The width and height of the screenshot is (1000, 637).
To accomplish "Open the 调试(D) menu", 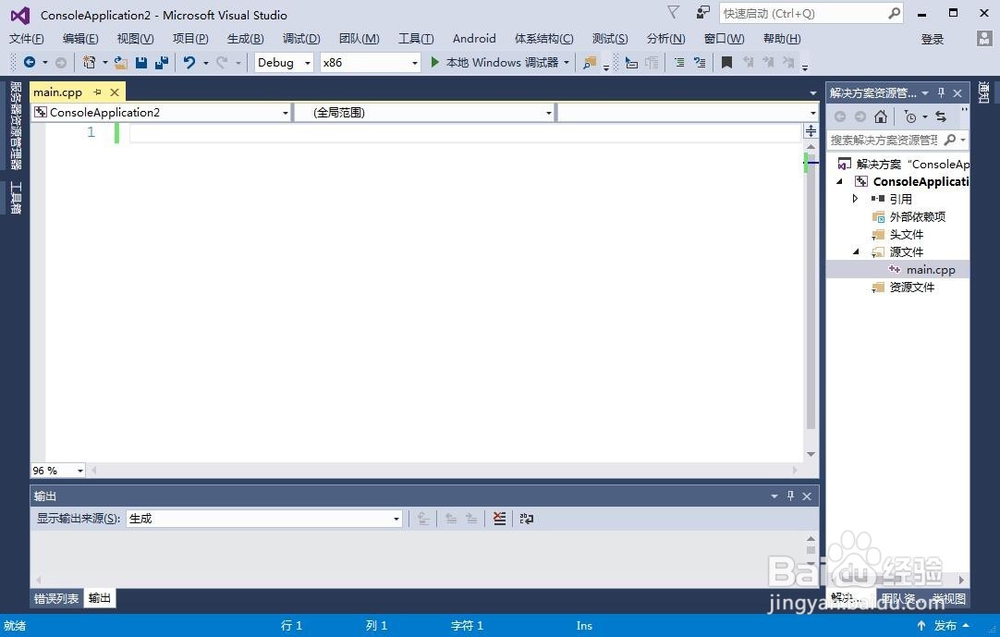I will tap(301, 38).
